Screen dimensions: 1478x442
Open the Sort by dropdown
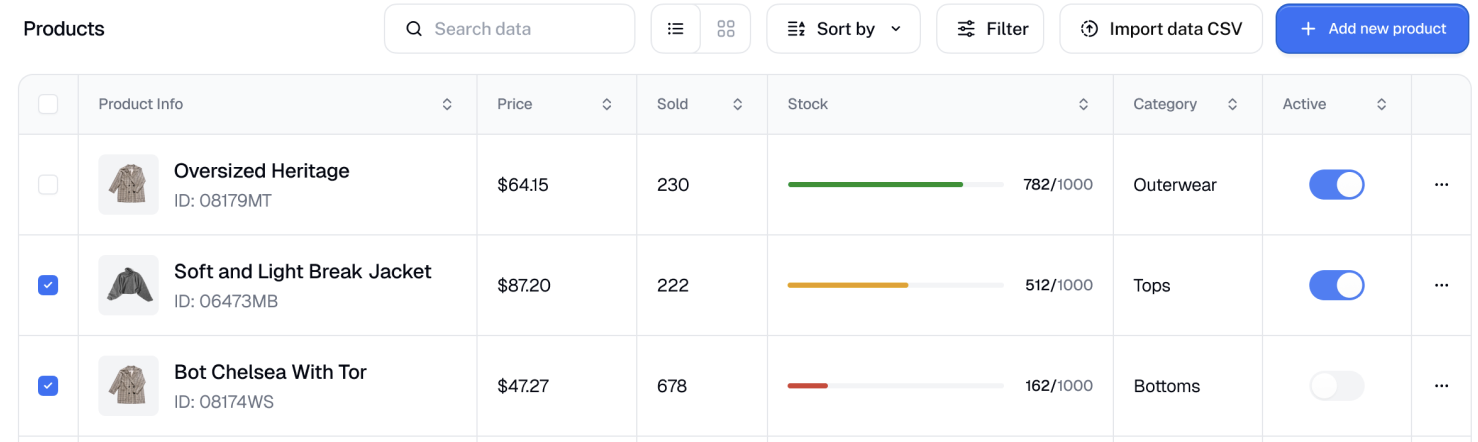click(843, 29)
